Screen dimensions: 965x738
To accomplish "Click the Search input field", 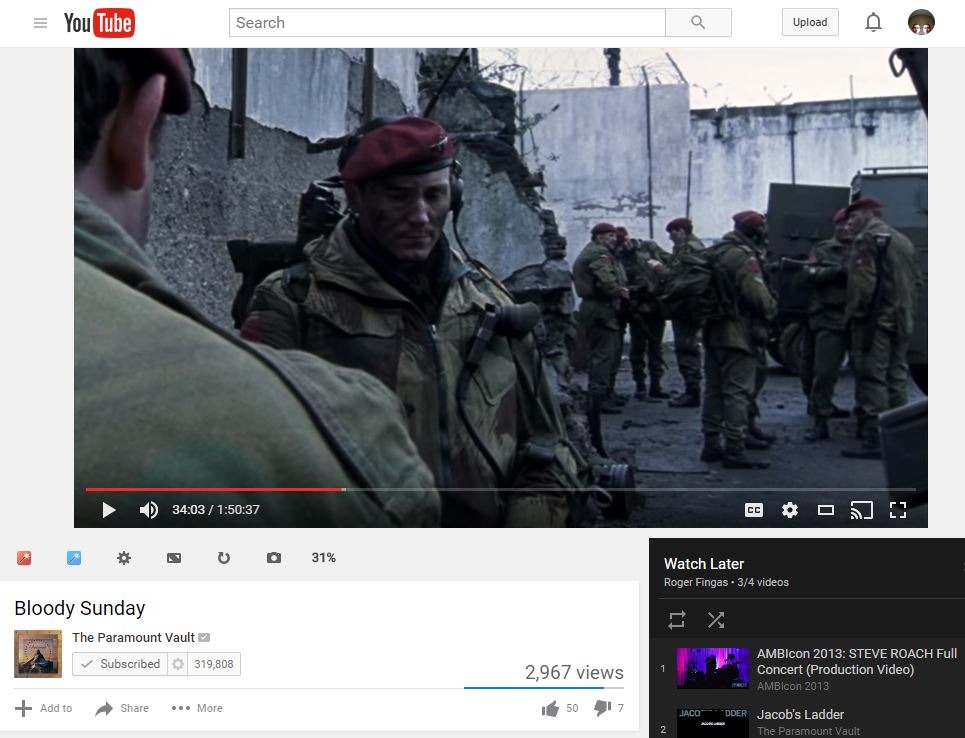I will coord(447,23).
